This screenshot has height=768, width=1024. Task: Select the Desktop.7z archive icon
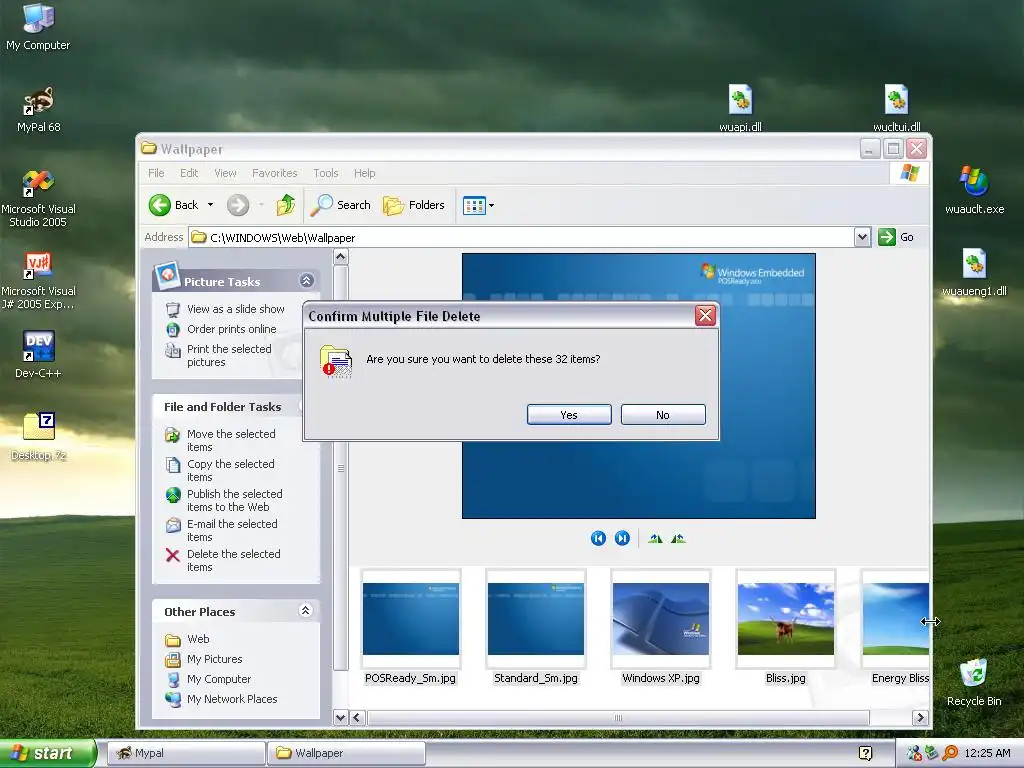pos(39,436)
